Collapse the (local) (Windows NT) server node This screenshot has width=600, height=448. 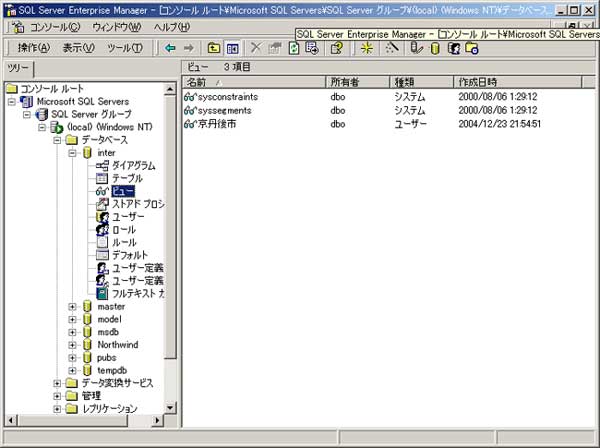[42, 127]
